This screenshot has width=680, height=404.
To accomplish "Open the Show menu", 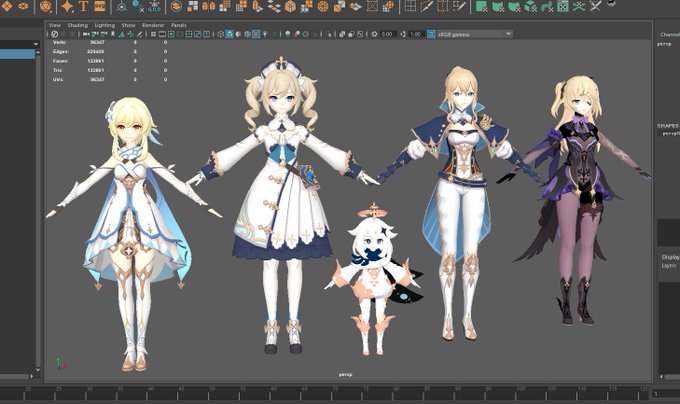I will [x=128, y=25].
